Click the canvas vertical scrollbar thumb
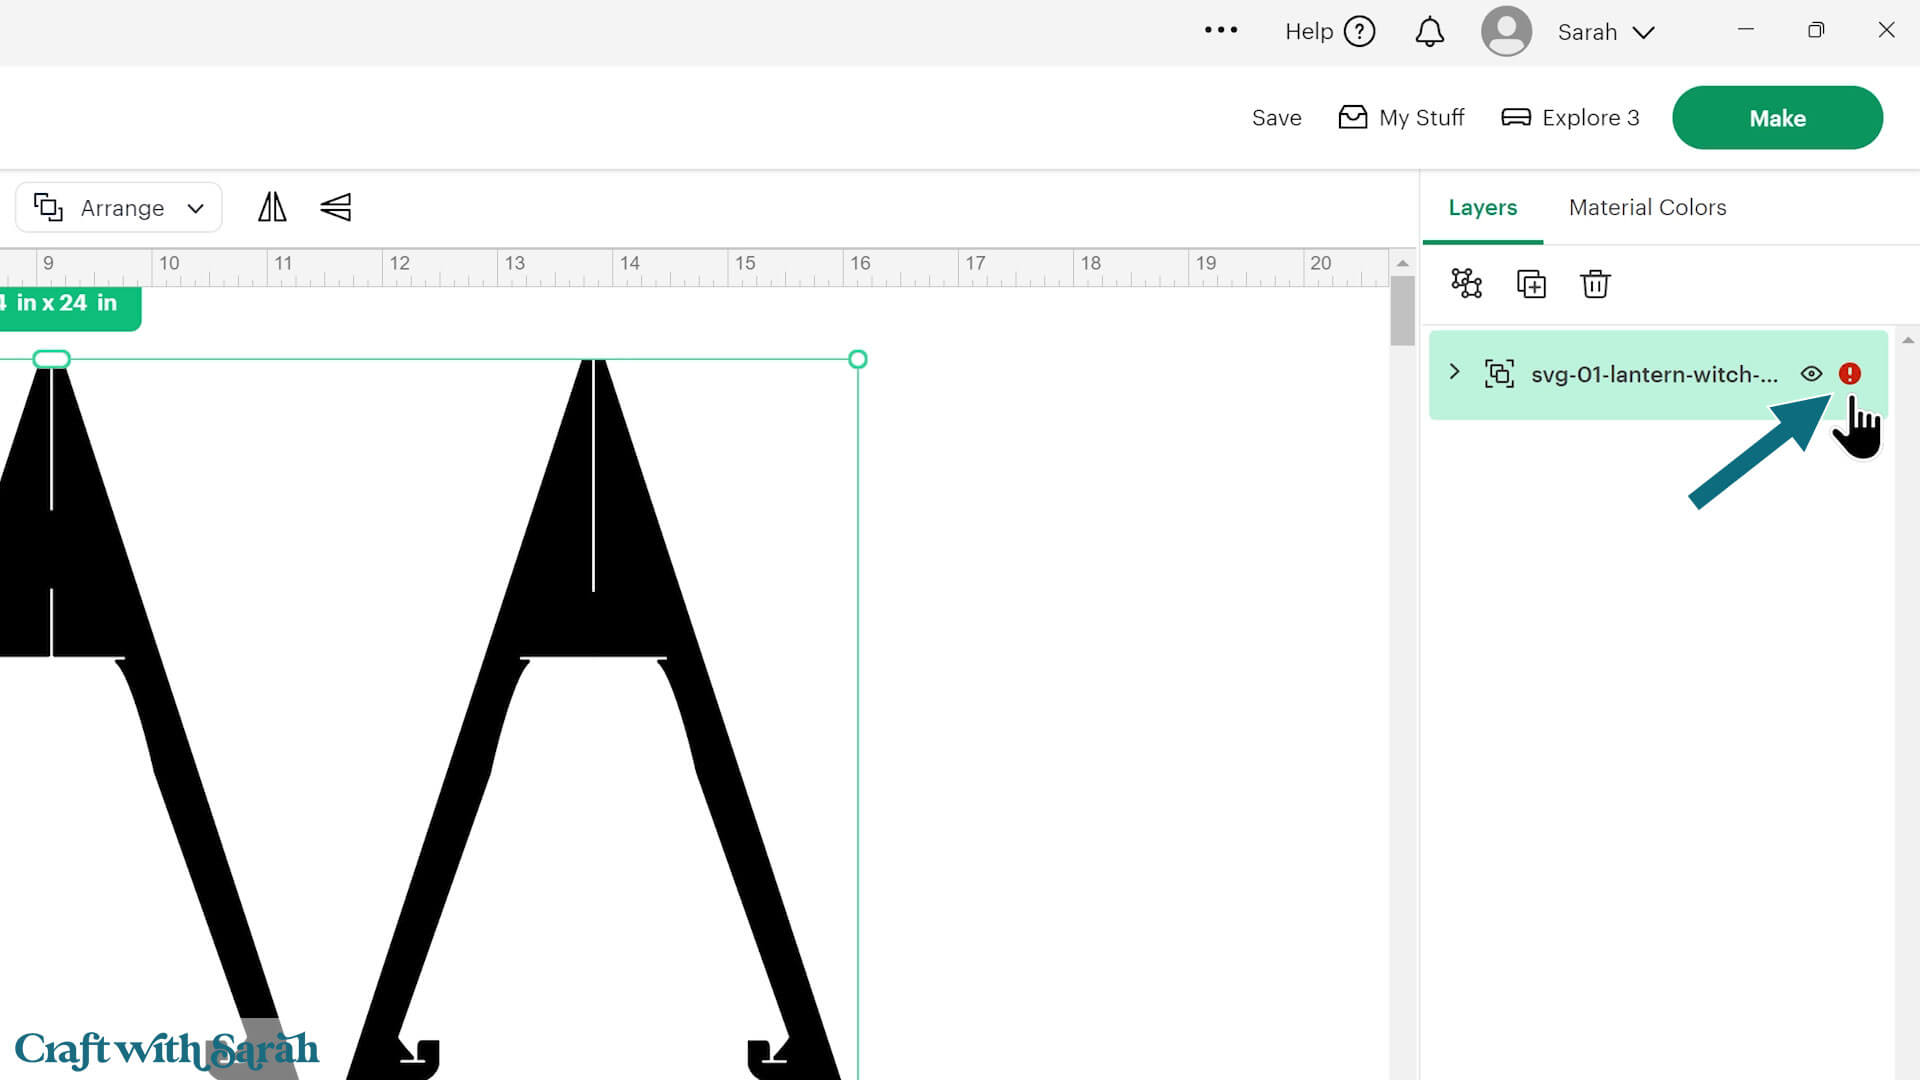Screen dimensions: 1920x1080 [x=1402, y=310]
